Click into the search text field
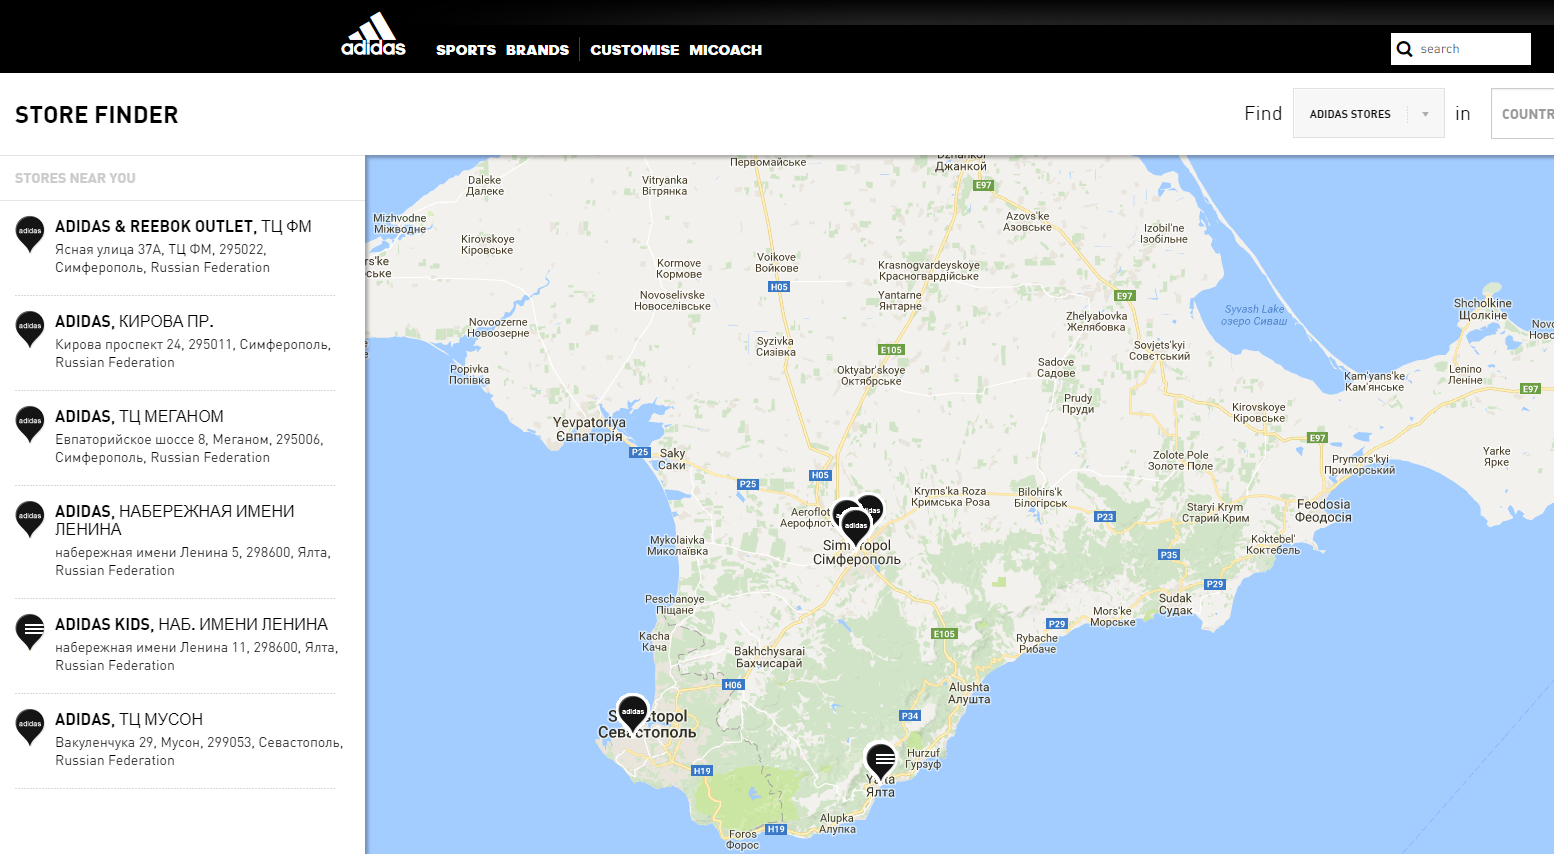Screen dimensions: 1554x854 [1470, 49]
